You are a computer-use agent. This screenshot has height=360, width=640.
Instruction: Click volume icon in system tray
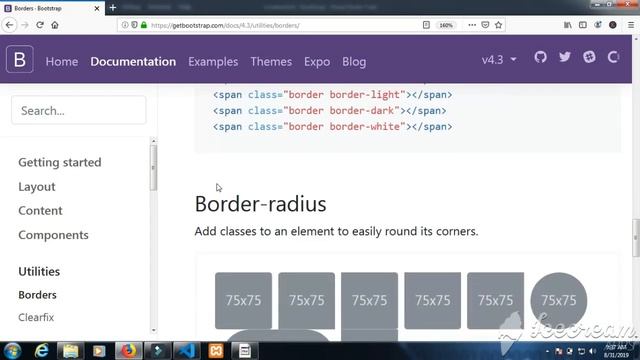point(592,351)
